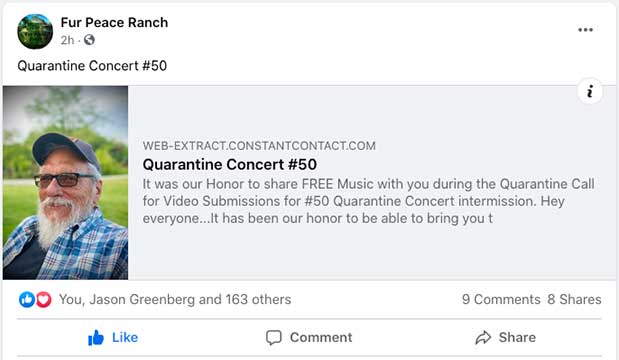Click the web-extract.constantcontact.com domain label
619x360 pixels.
(259, 146)
